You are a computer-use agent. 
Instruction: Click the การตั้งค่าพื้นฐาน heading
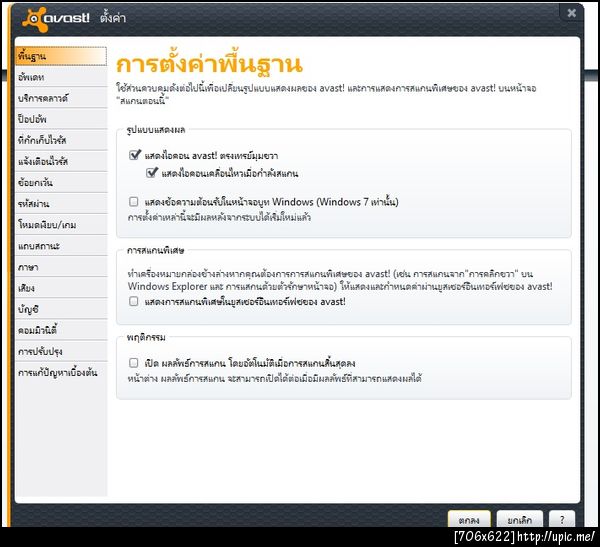tap(209, 64)
